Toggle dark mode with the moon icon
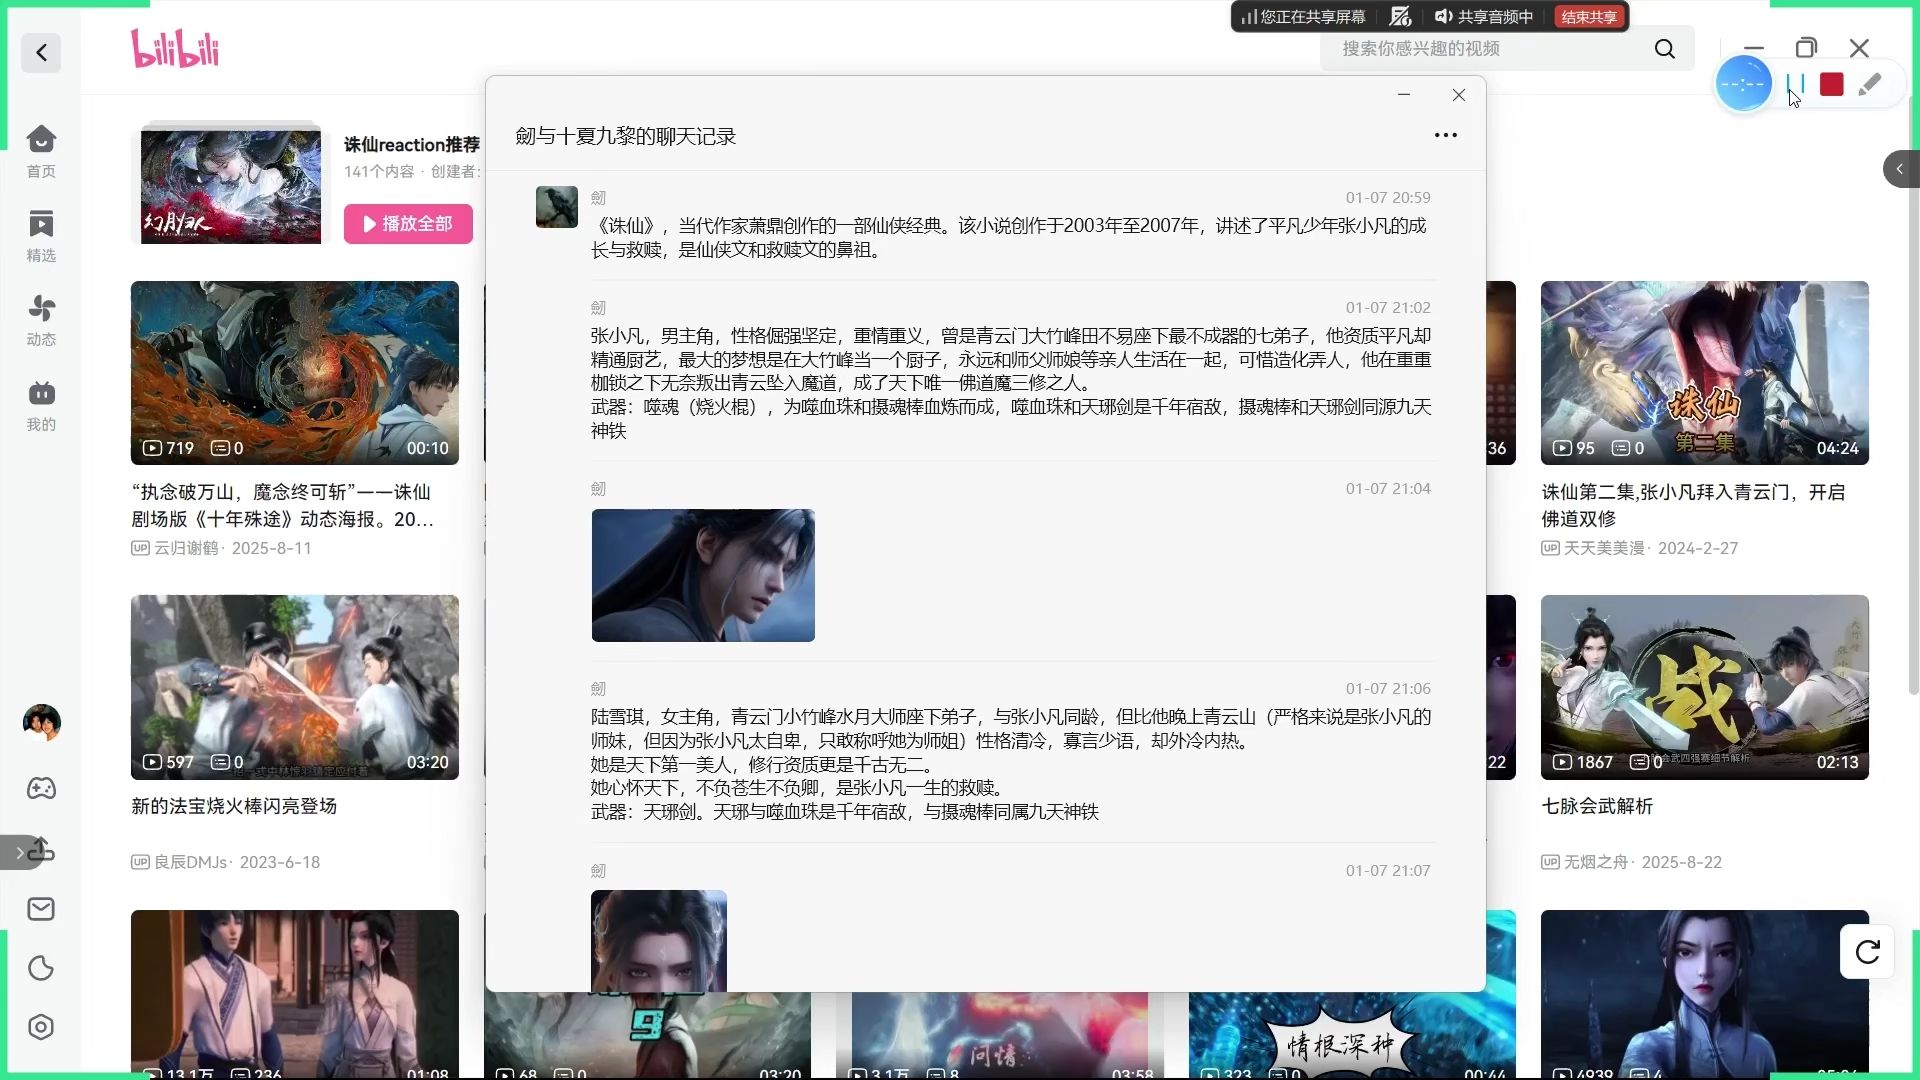The image size is (1920, 1080). (x=40, y=968)
